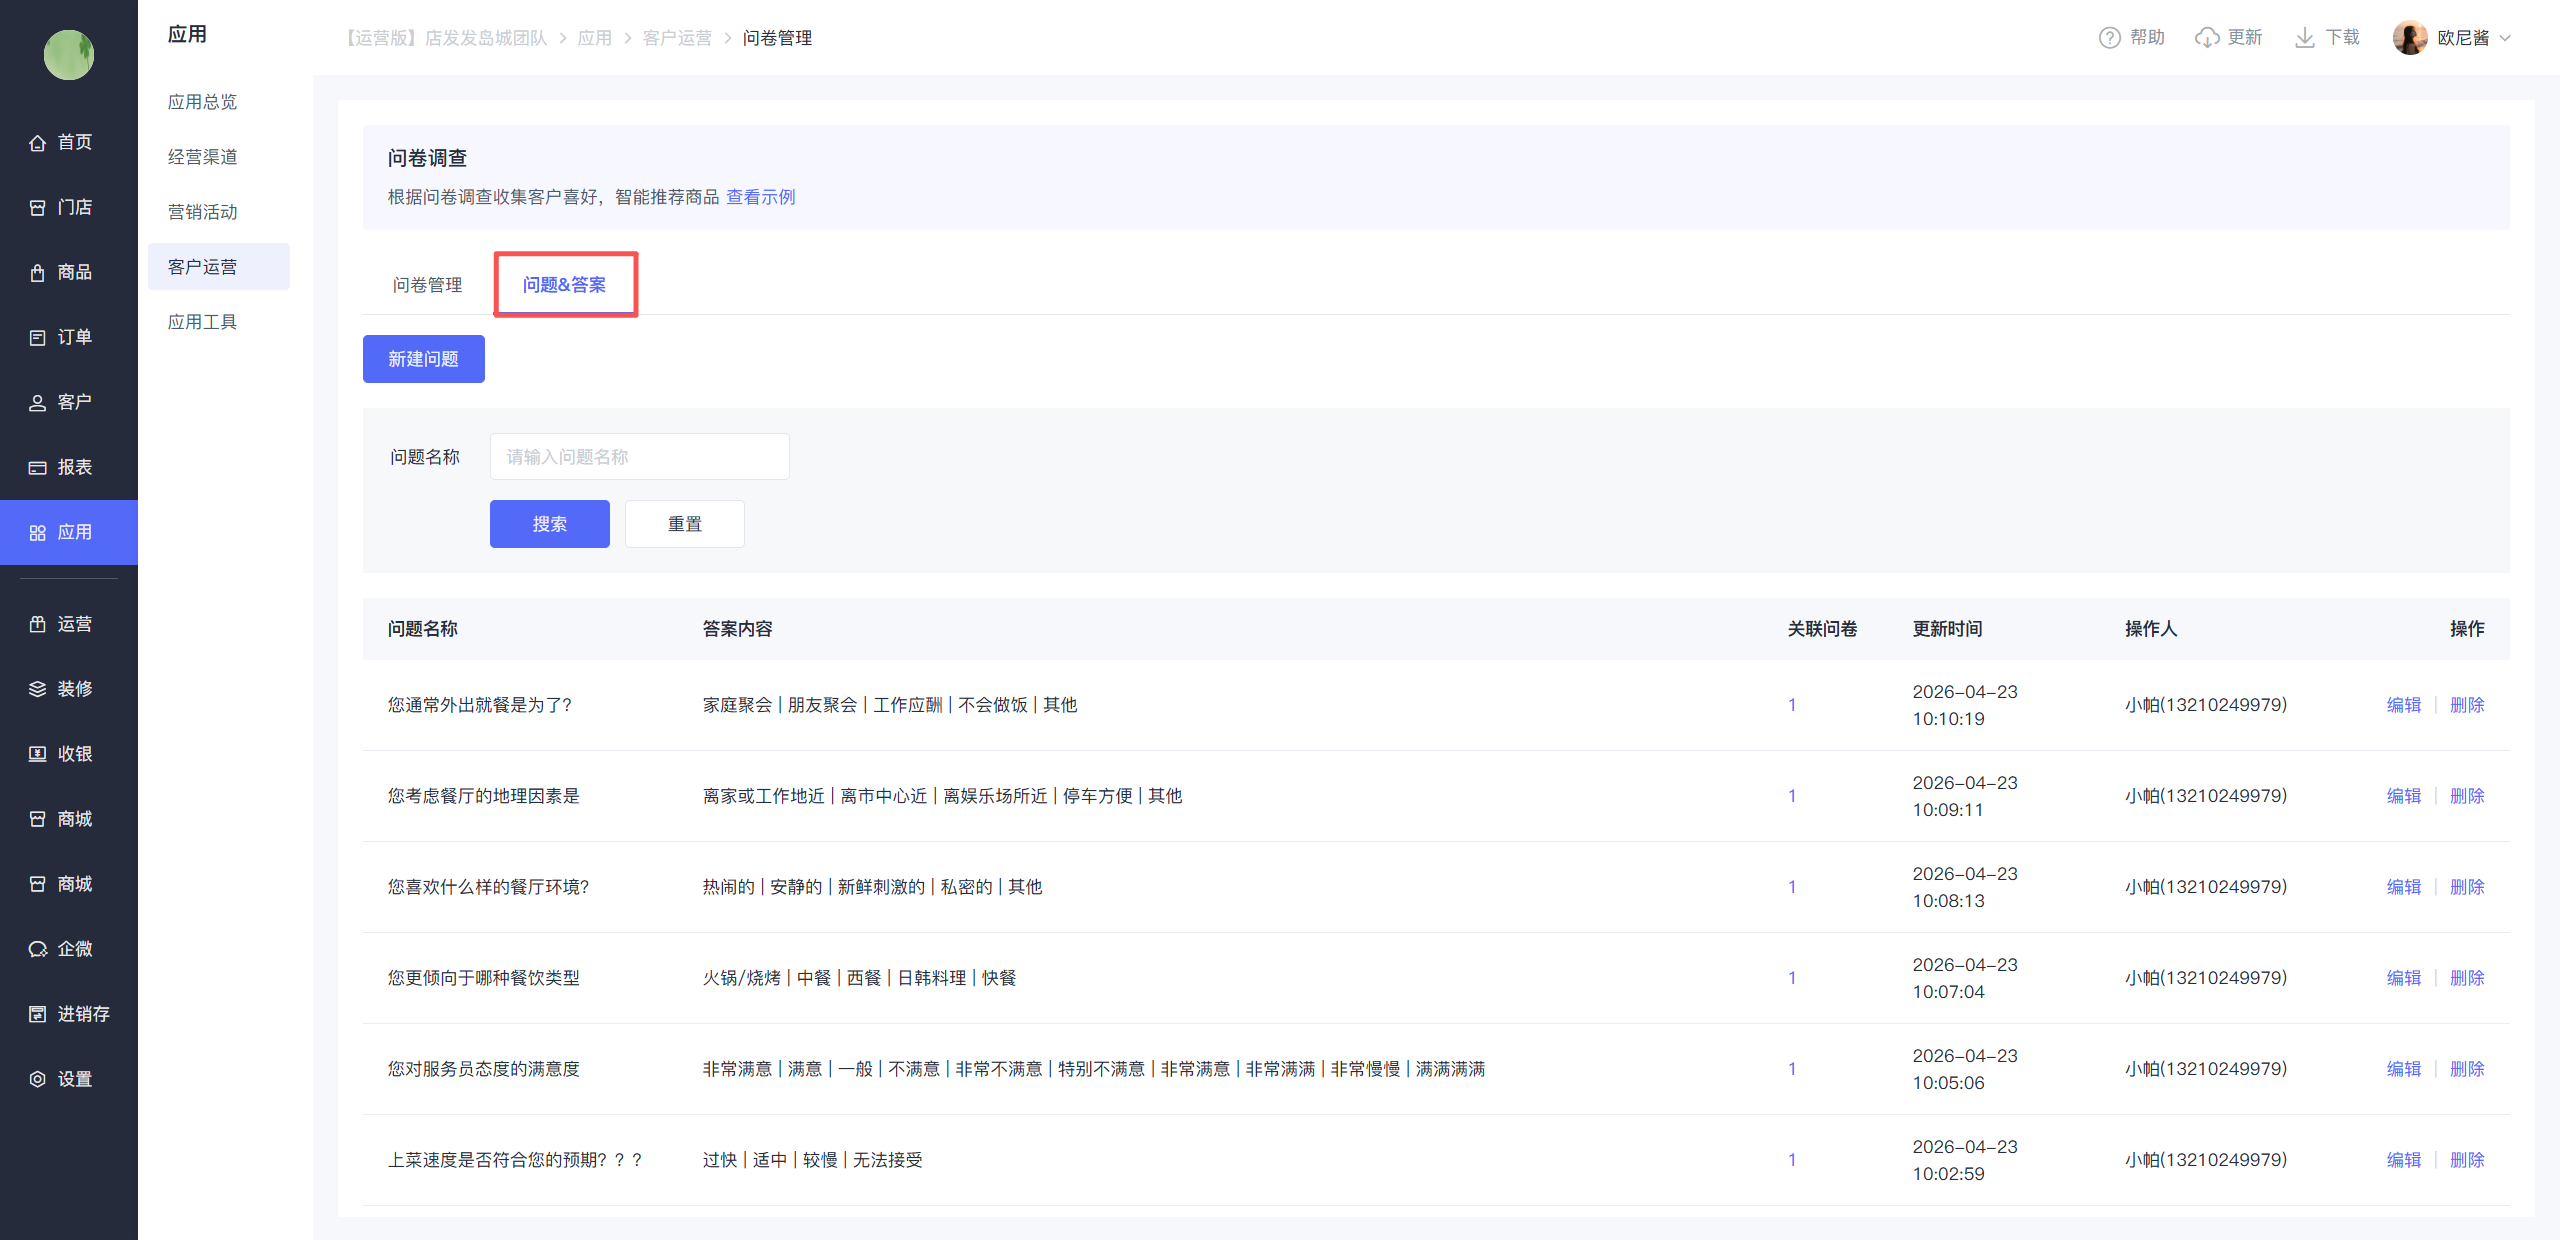2560x1240 pixels.
Task: Click the home icon in sidebar
Action: click(37, 143)
